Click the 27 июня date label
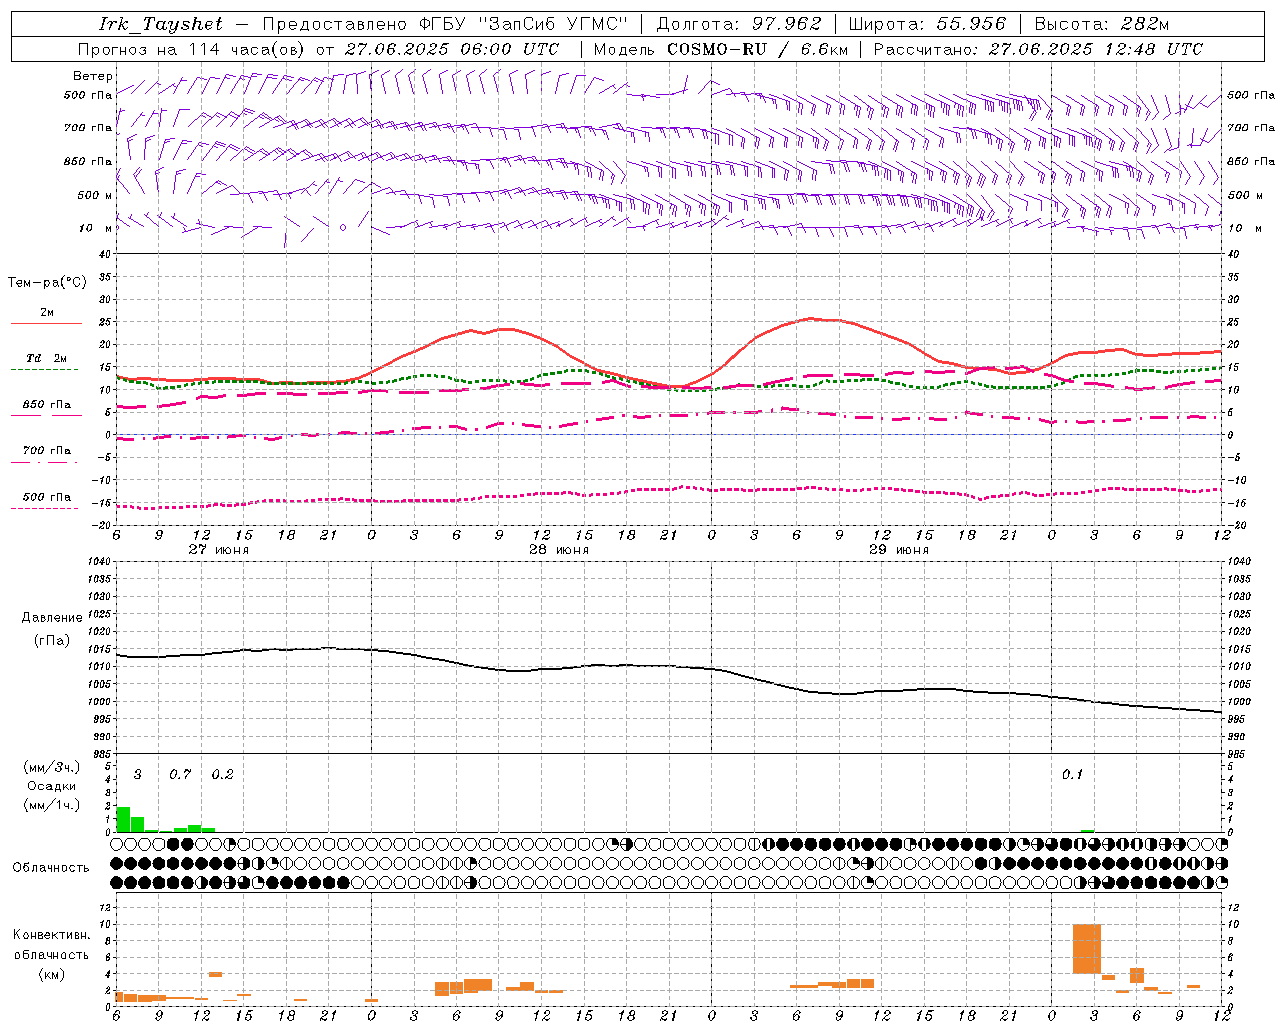The height and width of the screenshot is (1024, 1280). (x=219, y=550)
